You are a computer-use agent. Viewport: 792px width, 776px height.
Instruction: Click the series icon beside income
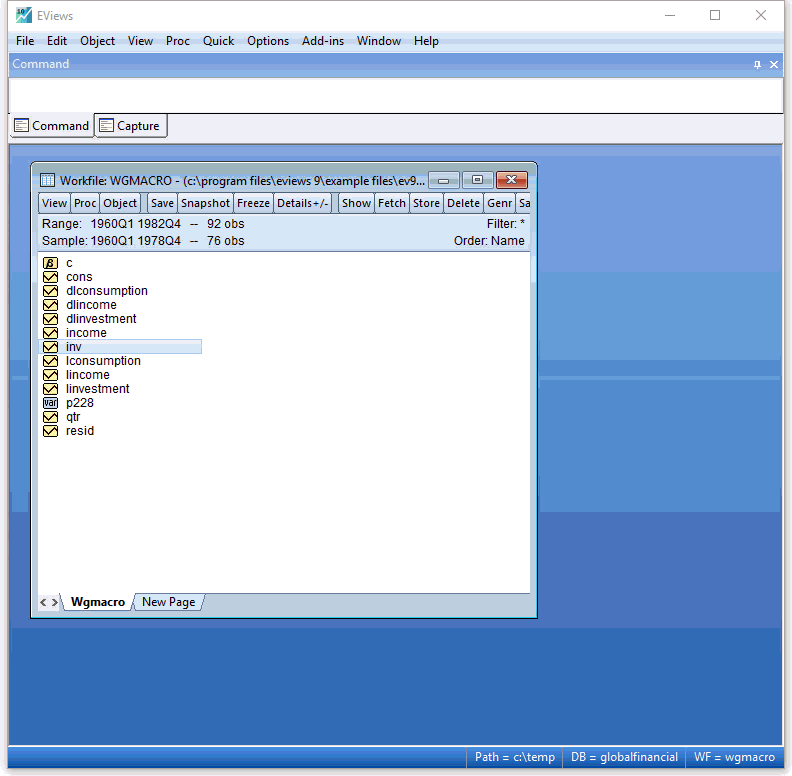[50, 333]
